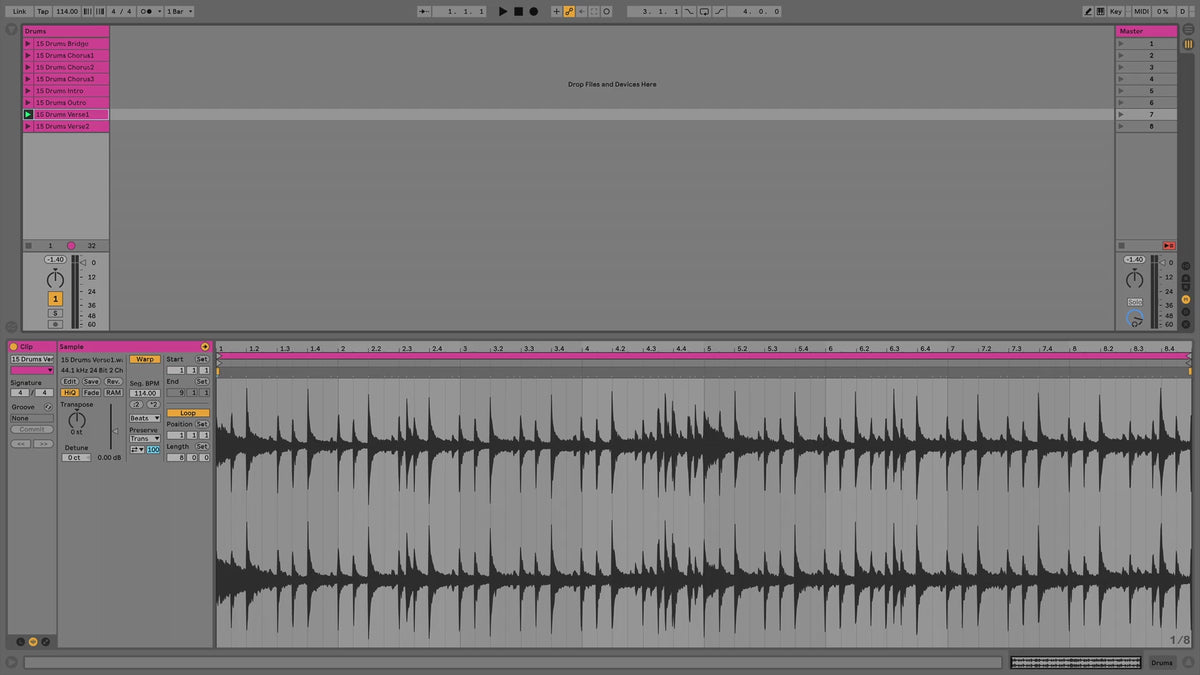Open the Groove Pool icon next to Groove

click(48, 407)
